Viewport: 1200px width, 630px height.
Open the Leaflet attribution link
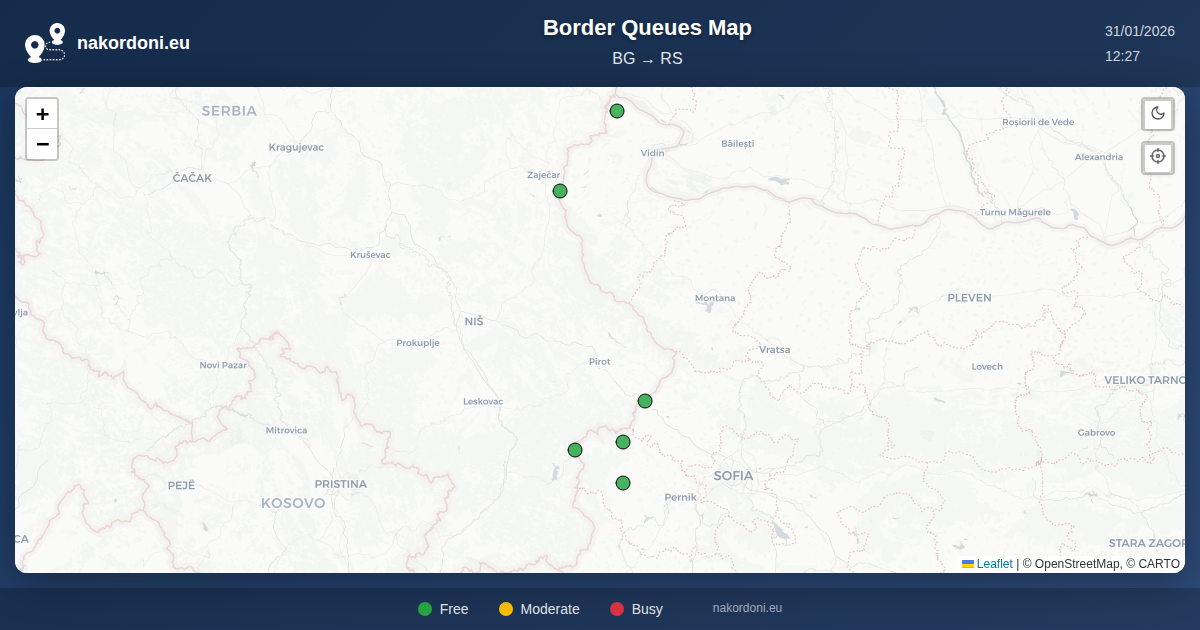click(x=994, y=564)
